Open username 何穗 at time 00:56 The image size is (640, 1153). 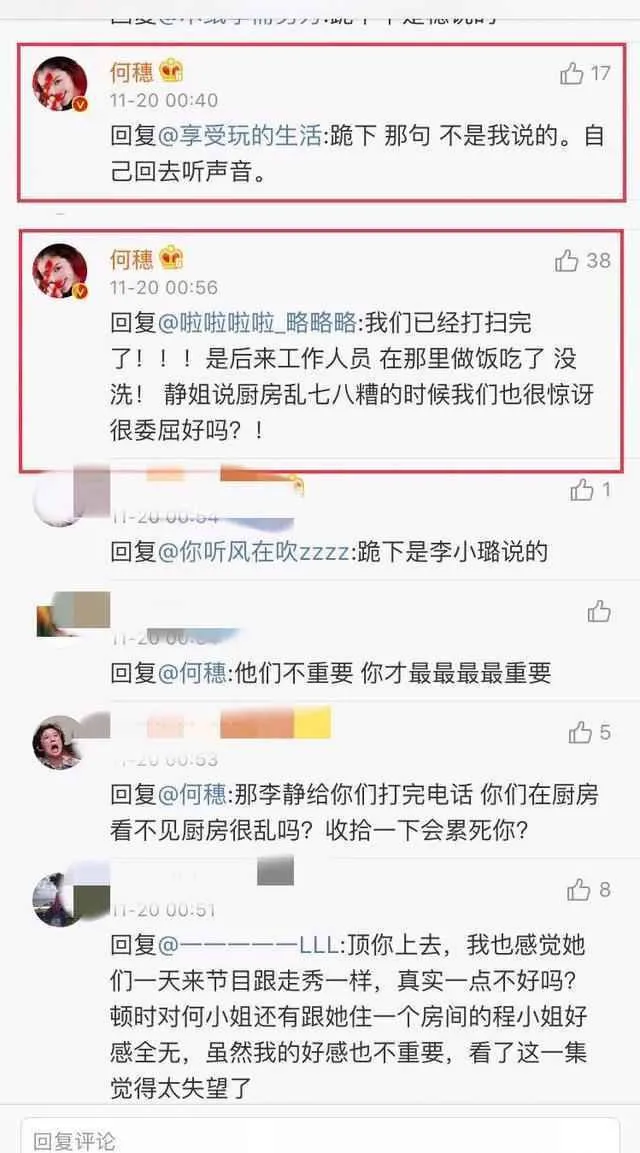pos(132,259)
